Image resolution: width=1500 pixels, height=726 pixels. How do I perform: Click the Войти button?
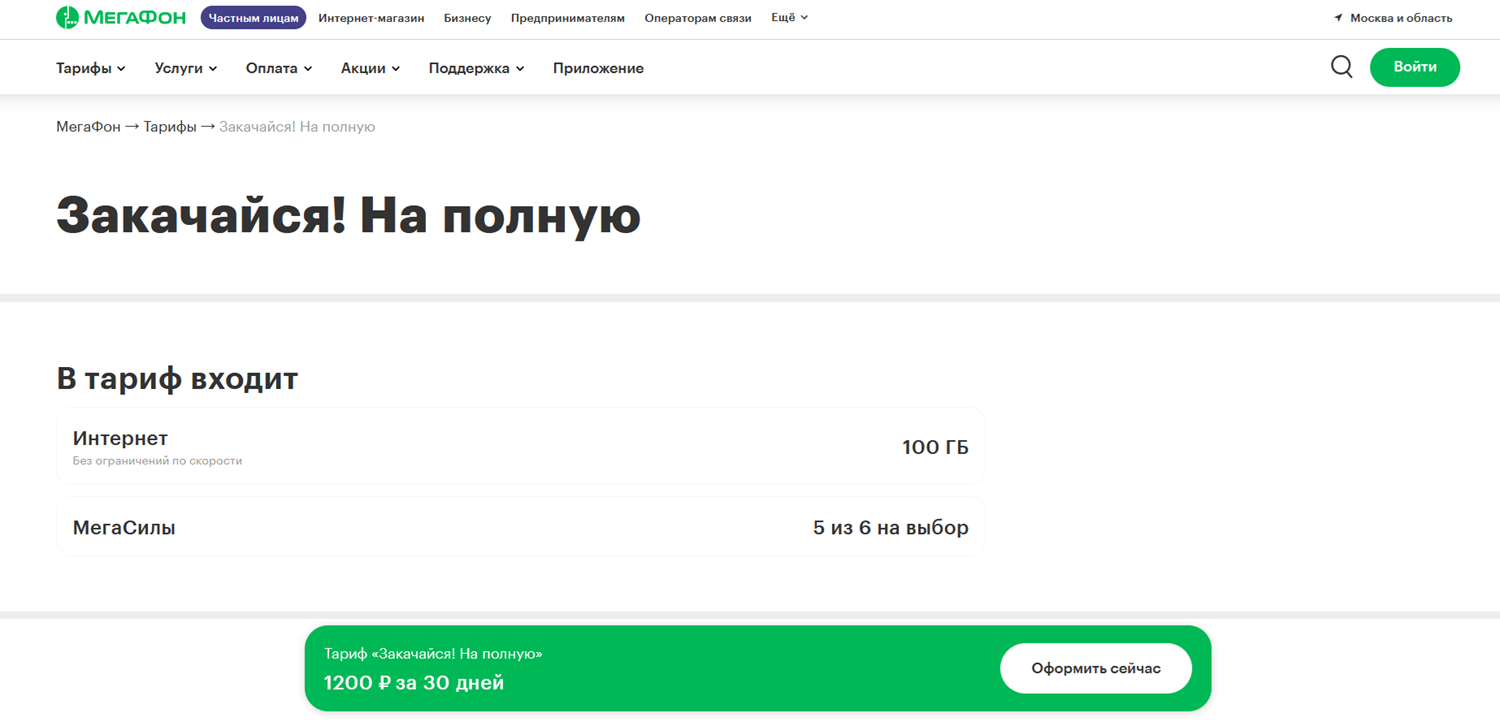point(1415,67)
